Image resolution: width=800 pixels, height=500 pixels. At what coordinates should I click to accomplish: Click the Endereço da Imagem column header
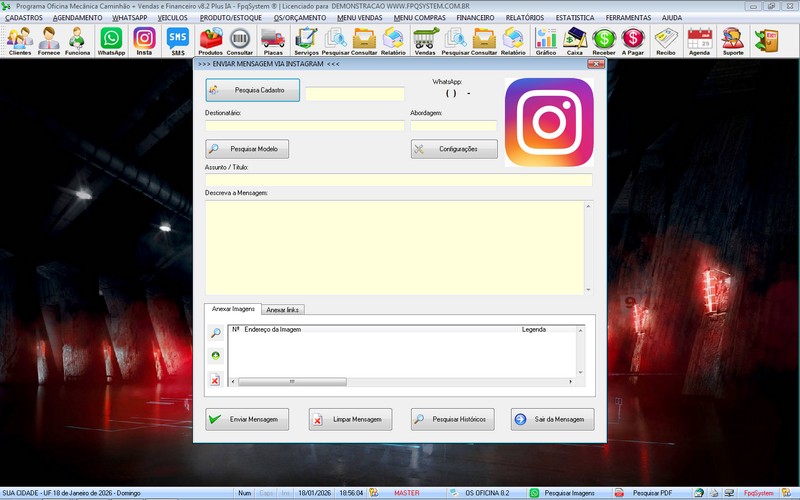[272, 330]
